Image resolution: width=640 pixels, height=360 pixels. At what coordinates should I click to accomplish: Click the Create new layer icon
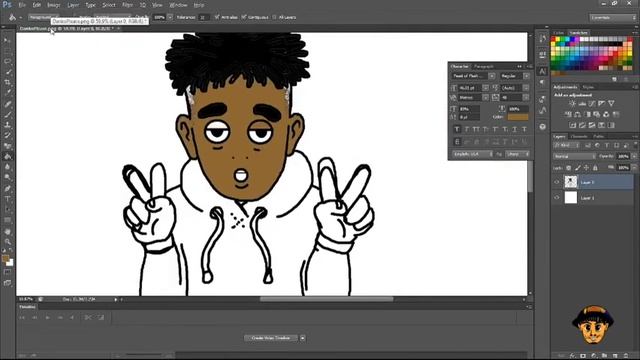[616, 356]
